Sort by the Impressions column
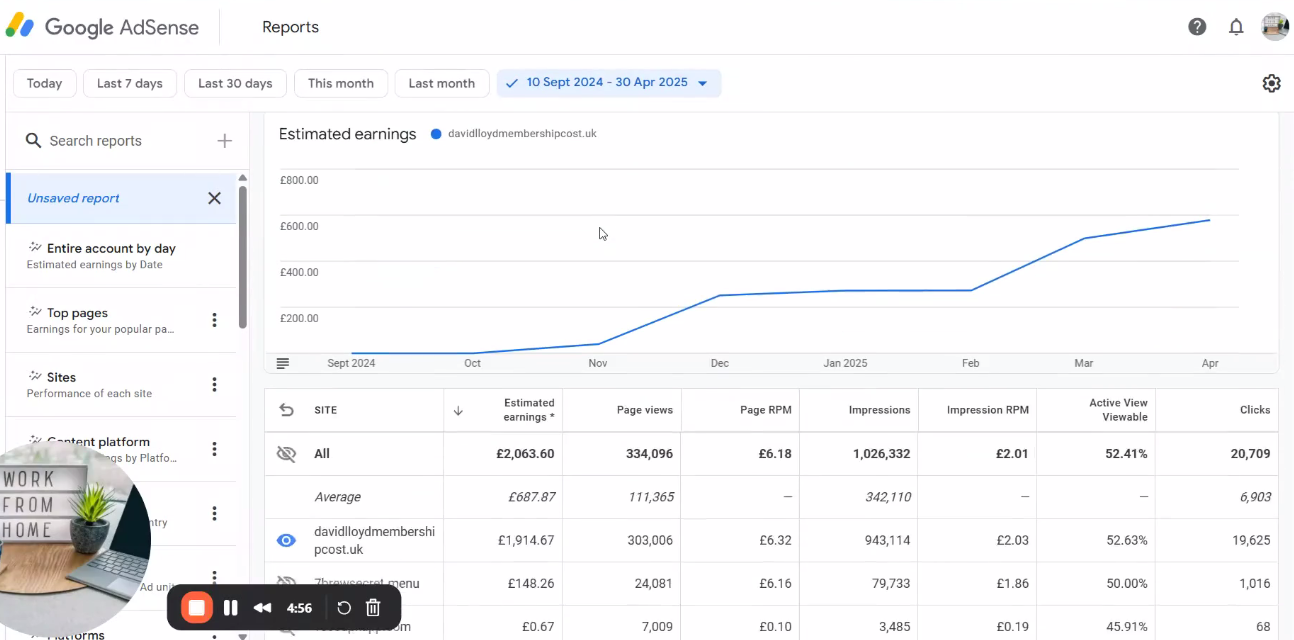 pyautogui.click(x=880, y=410)
